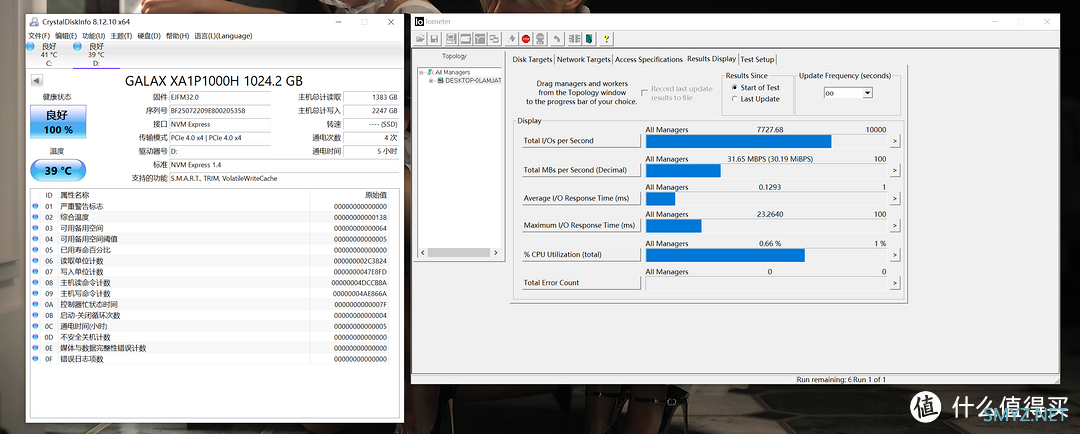This screenshot has height=434, width=1080.
Task: Save test configuration in Iometer toolbar
Action: click(x=434, y=39)
